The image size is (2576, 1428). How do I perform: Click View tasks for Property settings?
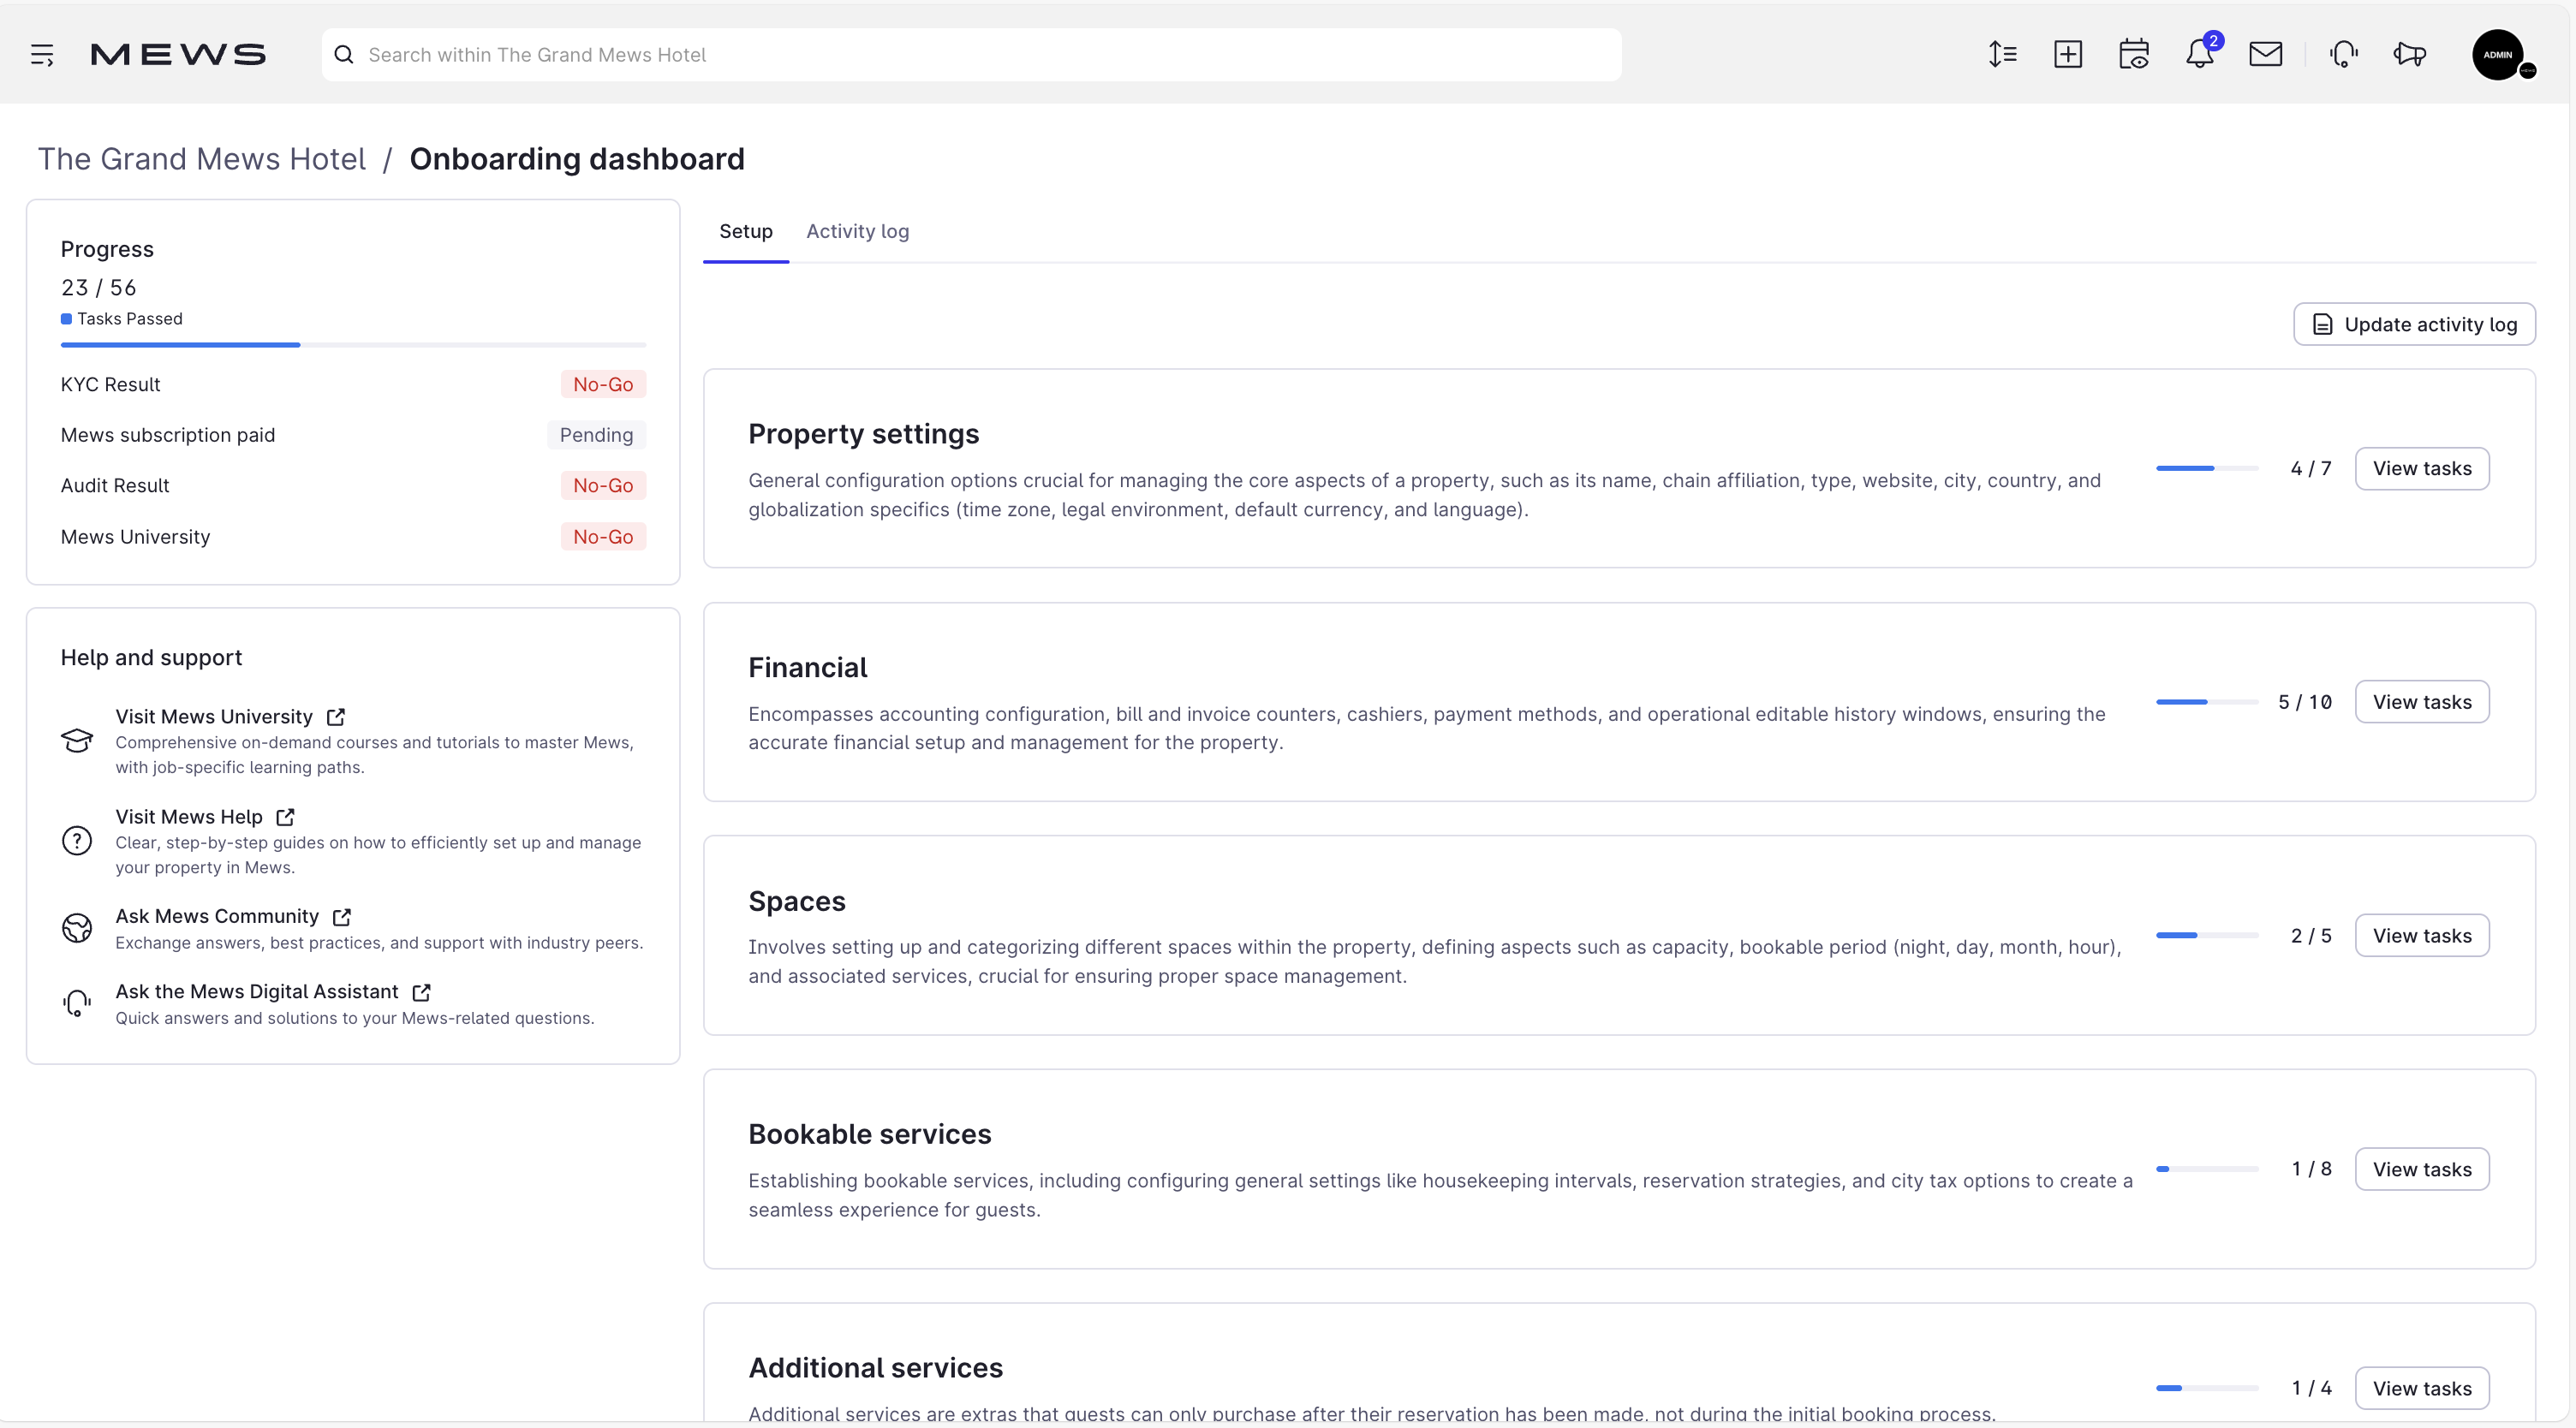click(2422, 468)
